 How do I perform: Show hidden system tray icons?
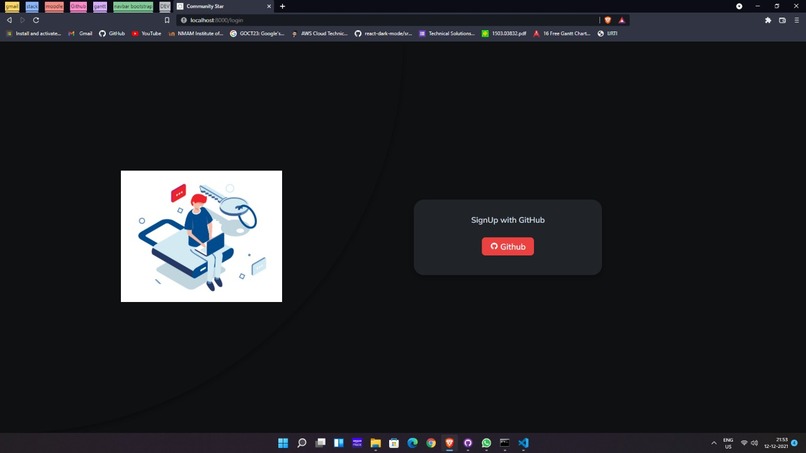(714, 443)
